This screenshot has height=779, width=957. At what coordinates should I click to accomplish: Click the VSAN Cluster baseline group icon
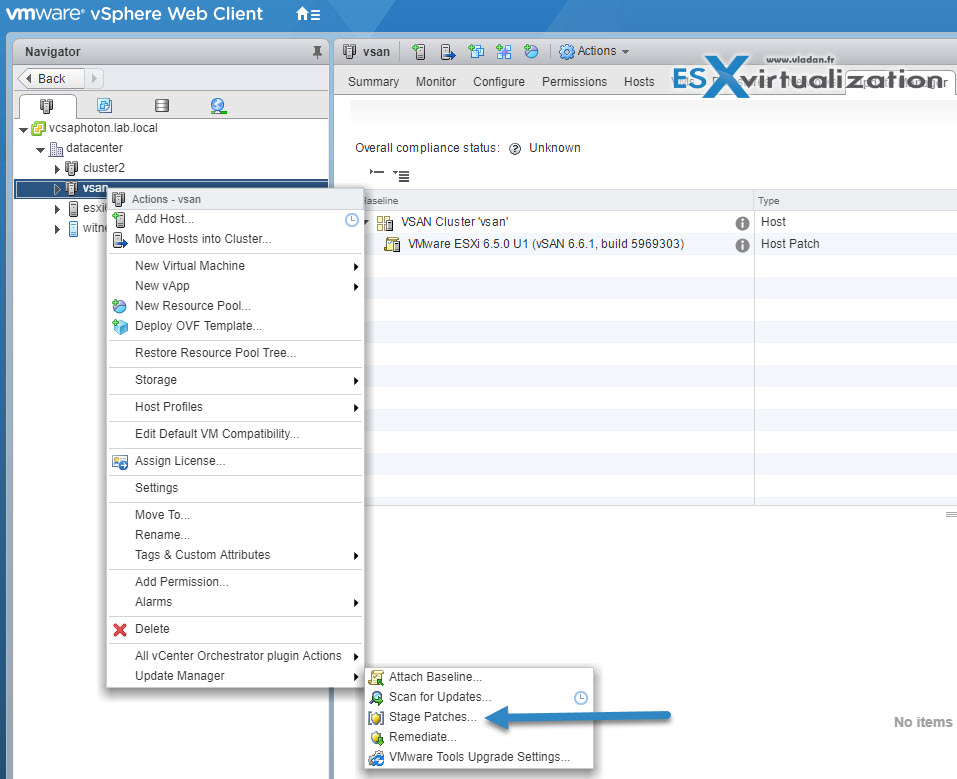click(x=385, y=223)
